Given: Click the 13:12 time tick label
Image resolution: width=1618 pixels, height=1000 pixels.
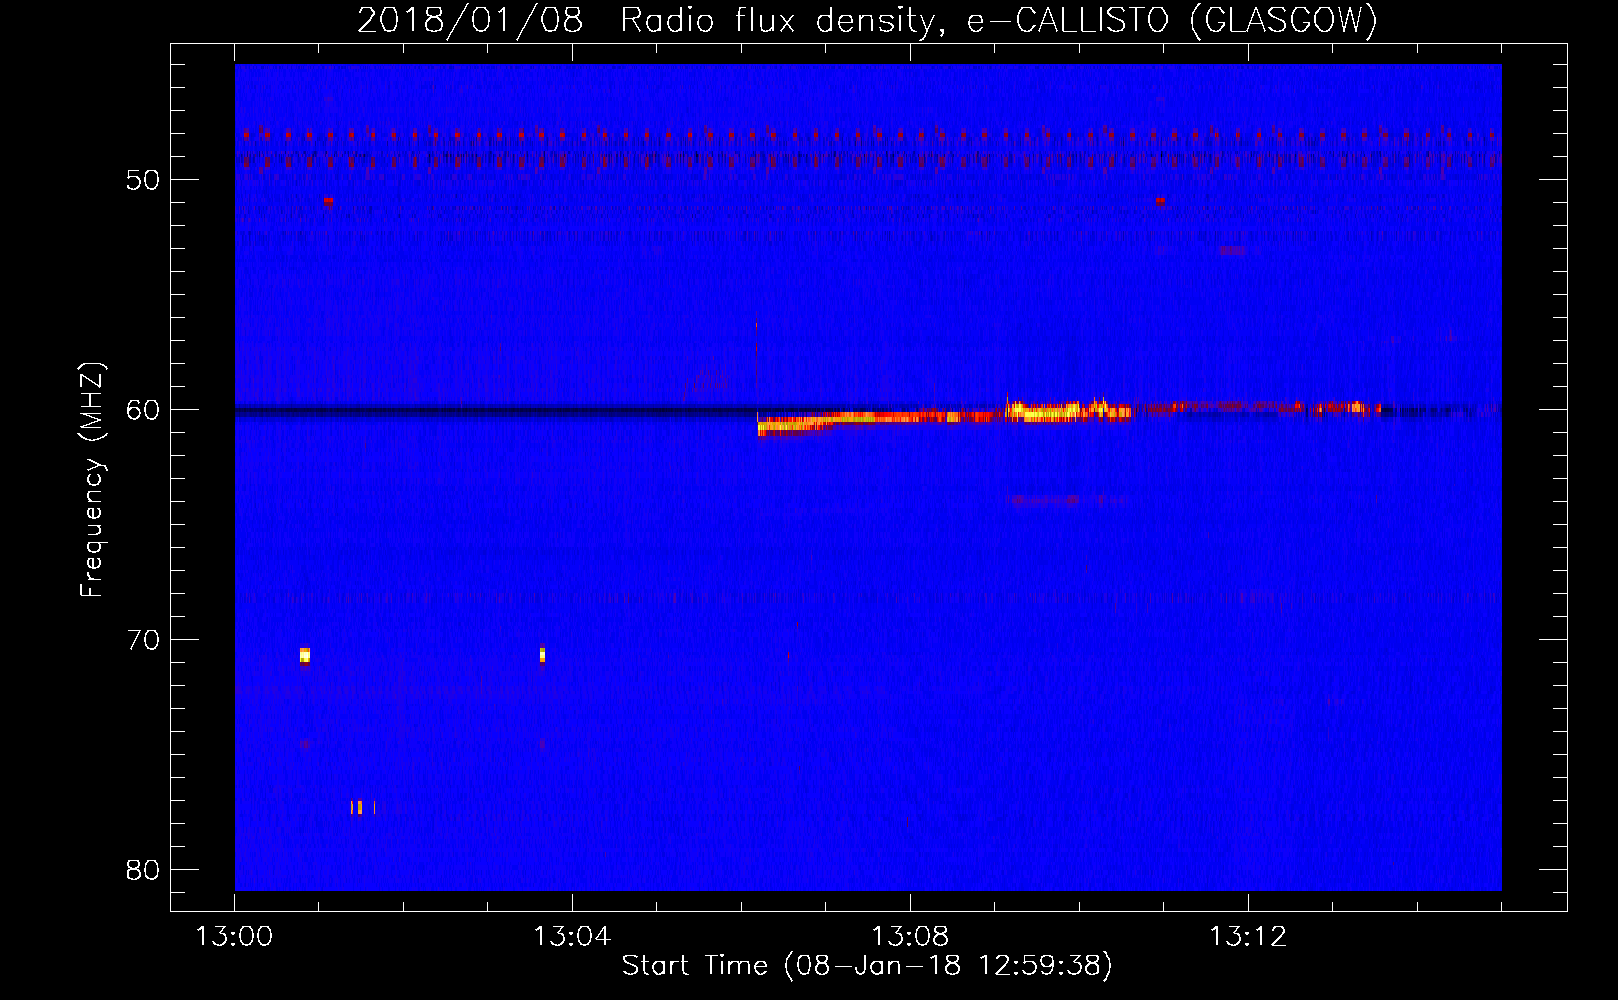Looking at the screenshot, I should click(1248, 937).
